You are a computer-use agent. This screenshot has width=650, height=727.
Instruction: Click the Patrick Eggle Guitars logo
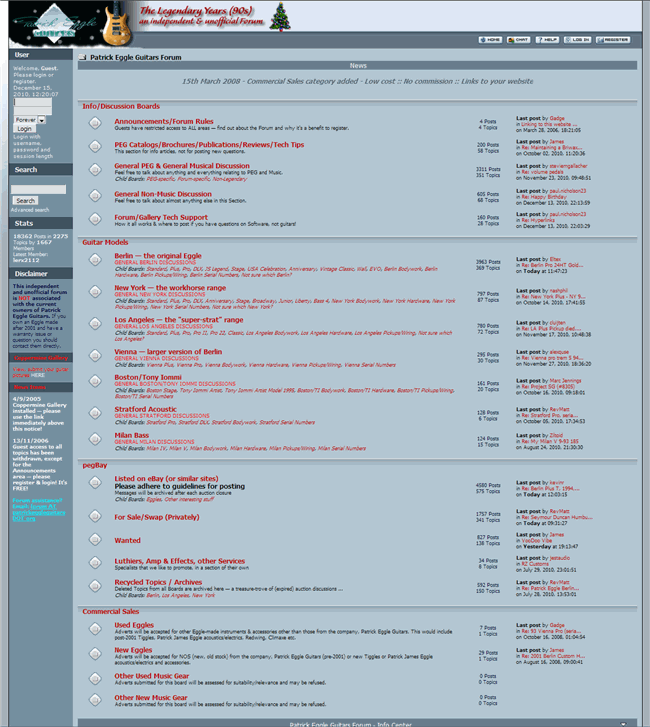55,24
